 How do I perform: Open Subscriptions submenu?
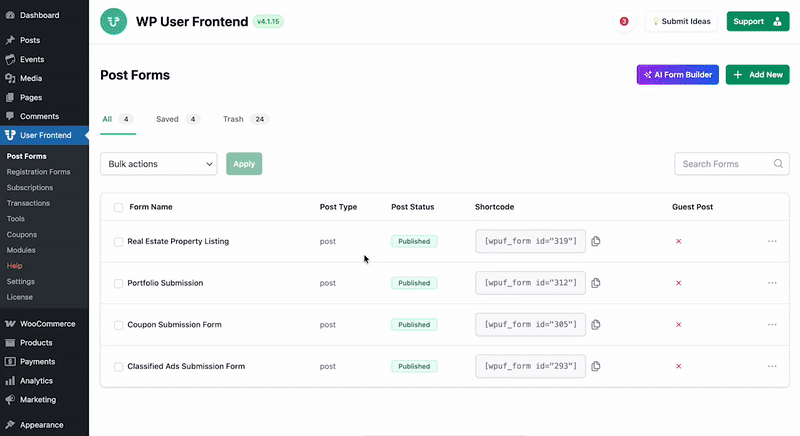click(x=30, y=188)
